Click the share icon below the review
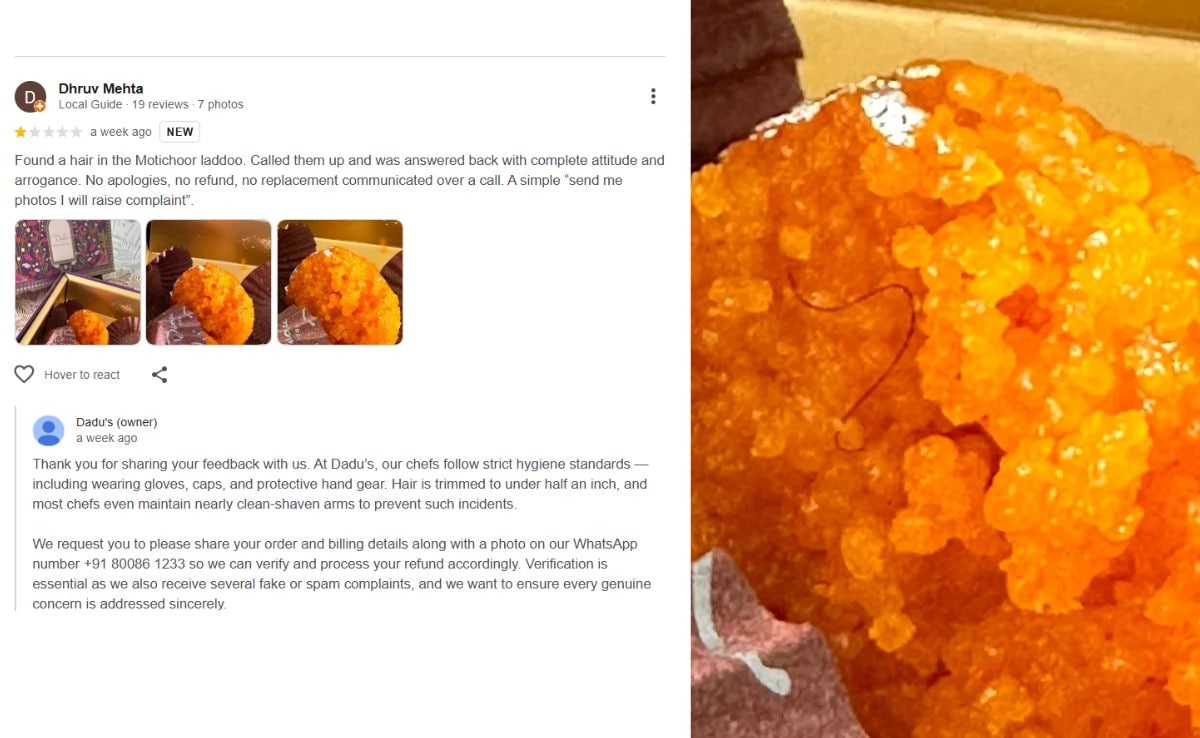 pos(159,375)
